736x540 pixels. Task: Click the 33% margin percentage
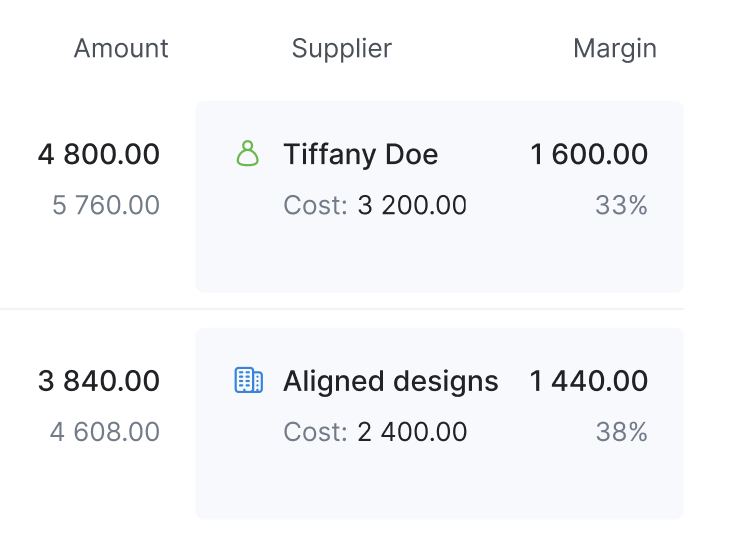tap(621, 206)
